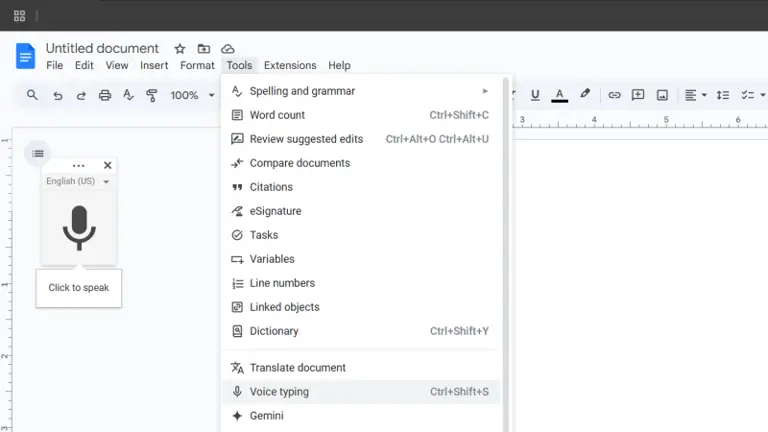The width and height of the screenshot is (768, 432).
Task: Close the open Tools menu
Action: coord(239,65)
